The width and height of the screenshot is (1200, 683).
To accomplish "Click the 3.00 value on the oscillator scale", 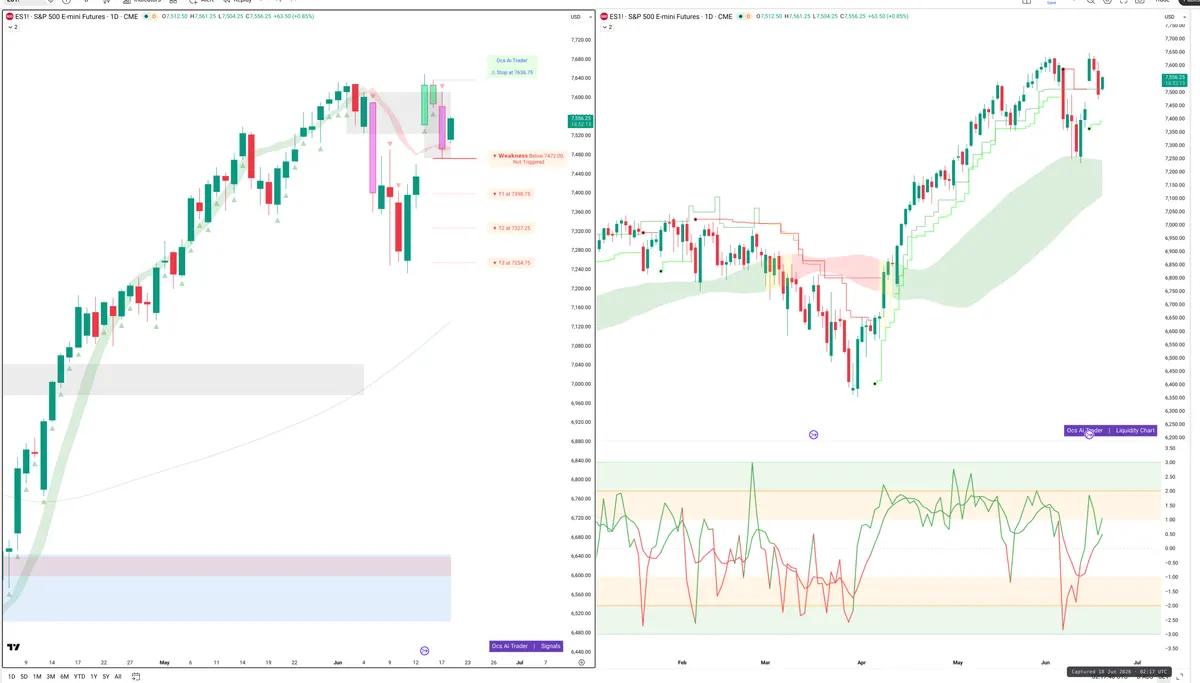I will 1169,462.
